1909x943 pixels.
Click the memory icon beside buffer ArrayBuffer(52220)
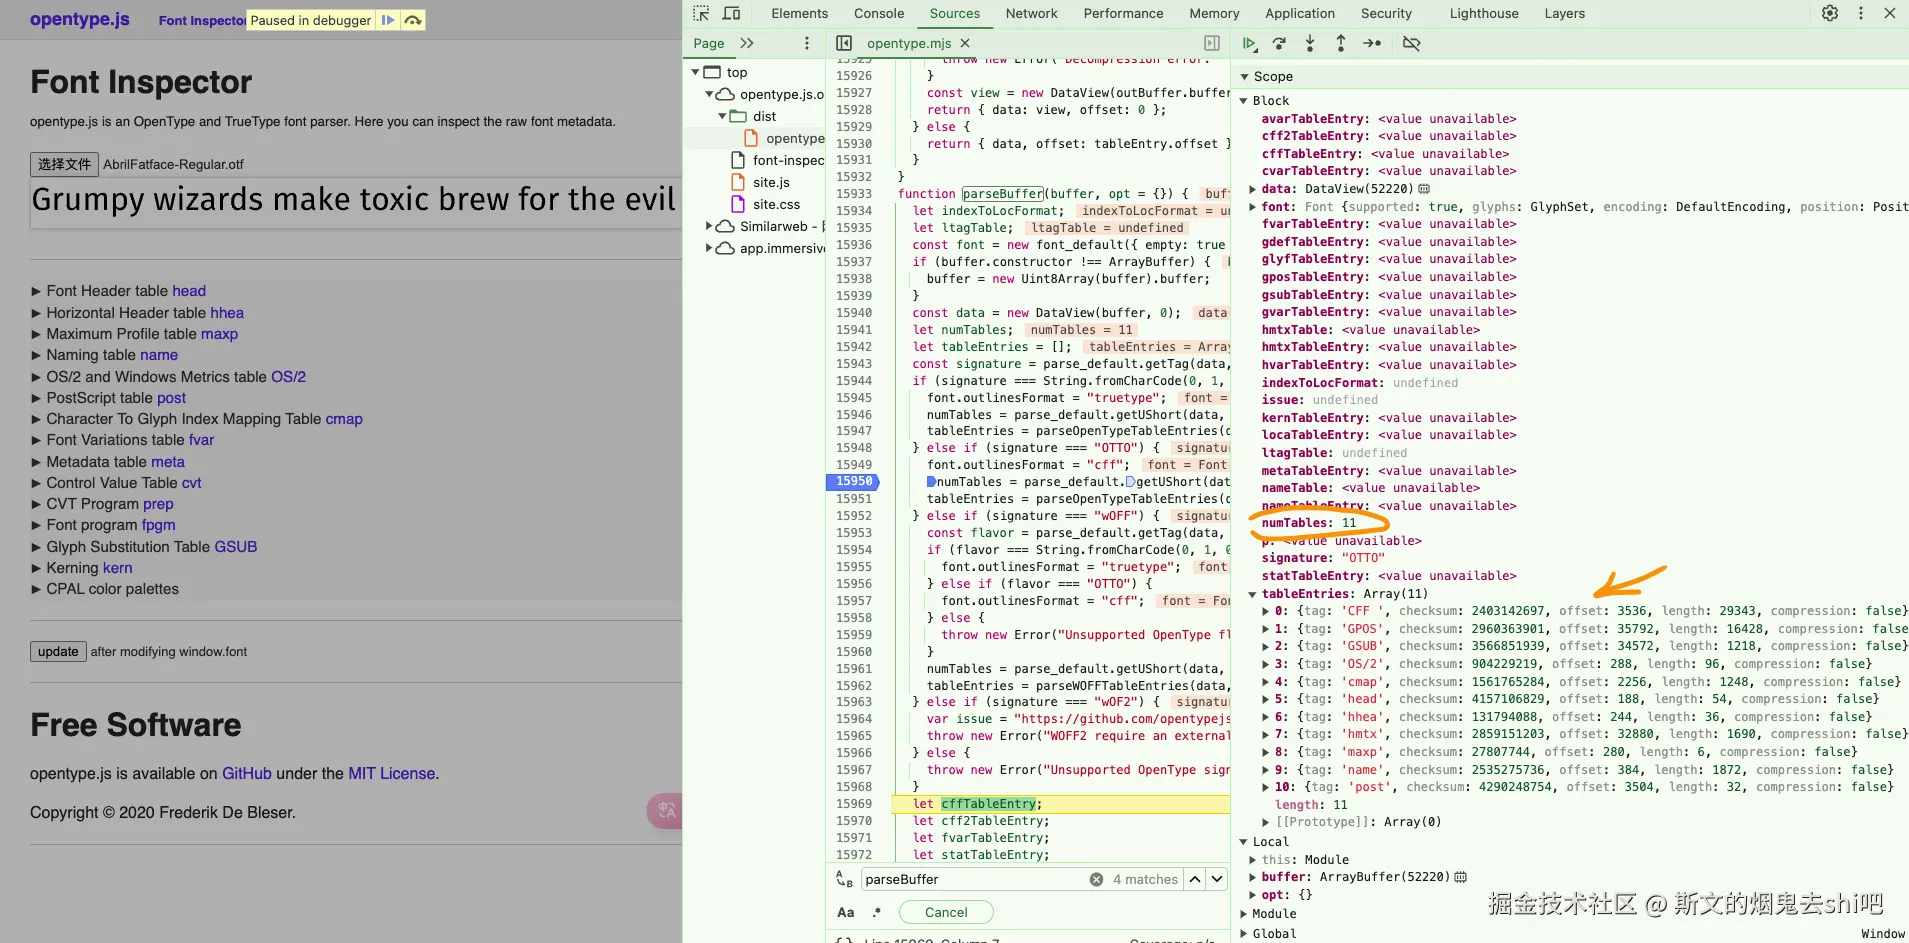[x=1460, y=877]
